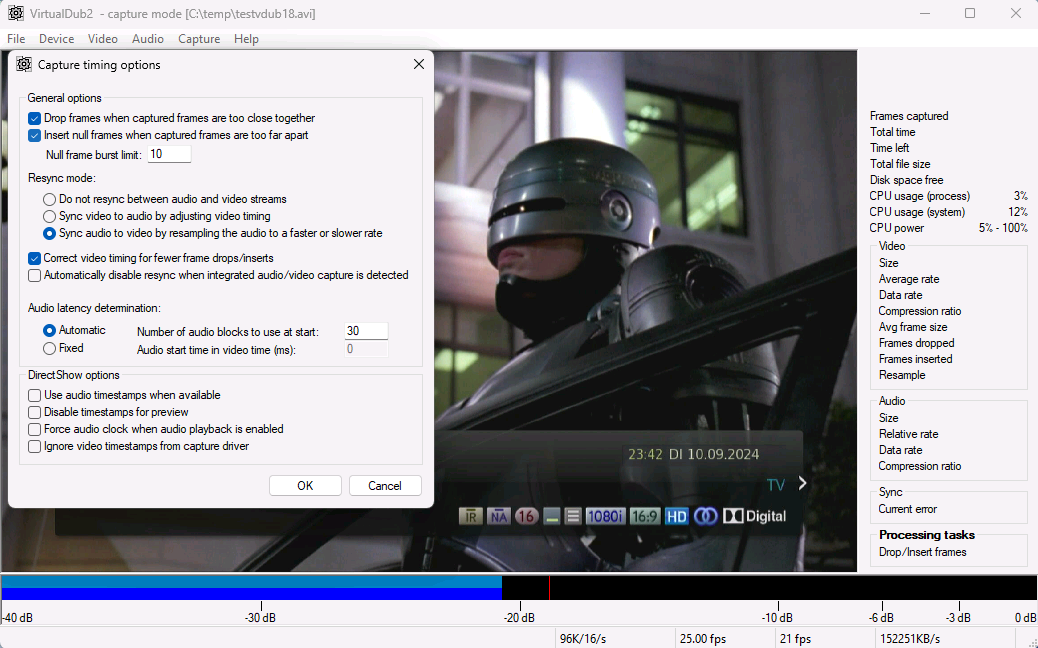Click the Current error label under Sync
The image size is (1038, 648).
[908, 509]
